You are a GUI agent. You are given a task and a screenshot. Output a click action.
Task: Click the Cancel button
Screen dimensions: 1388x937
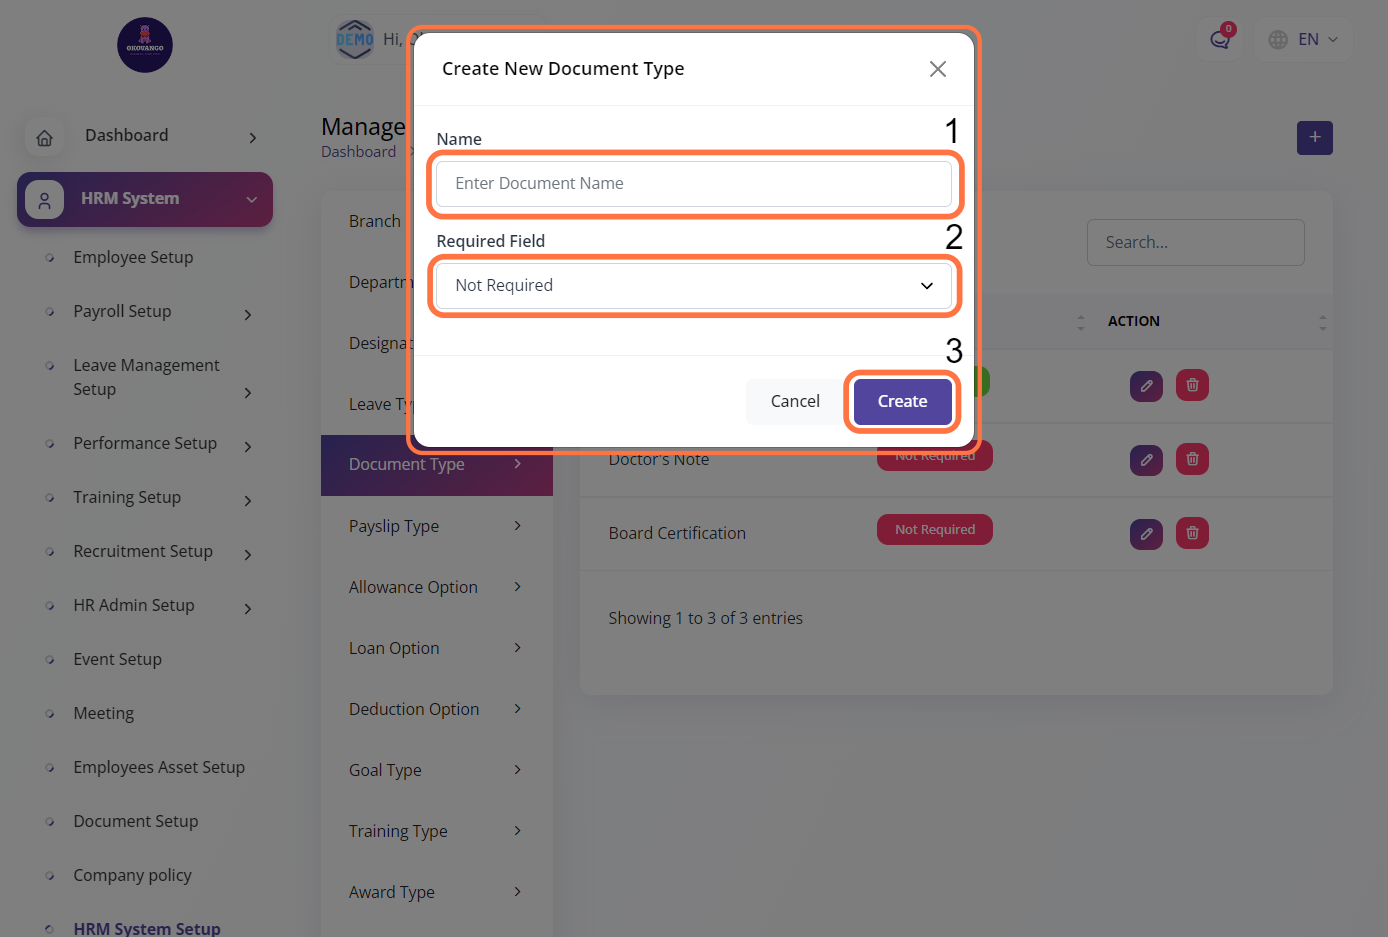point(795,401)
